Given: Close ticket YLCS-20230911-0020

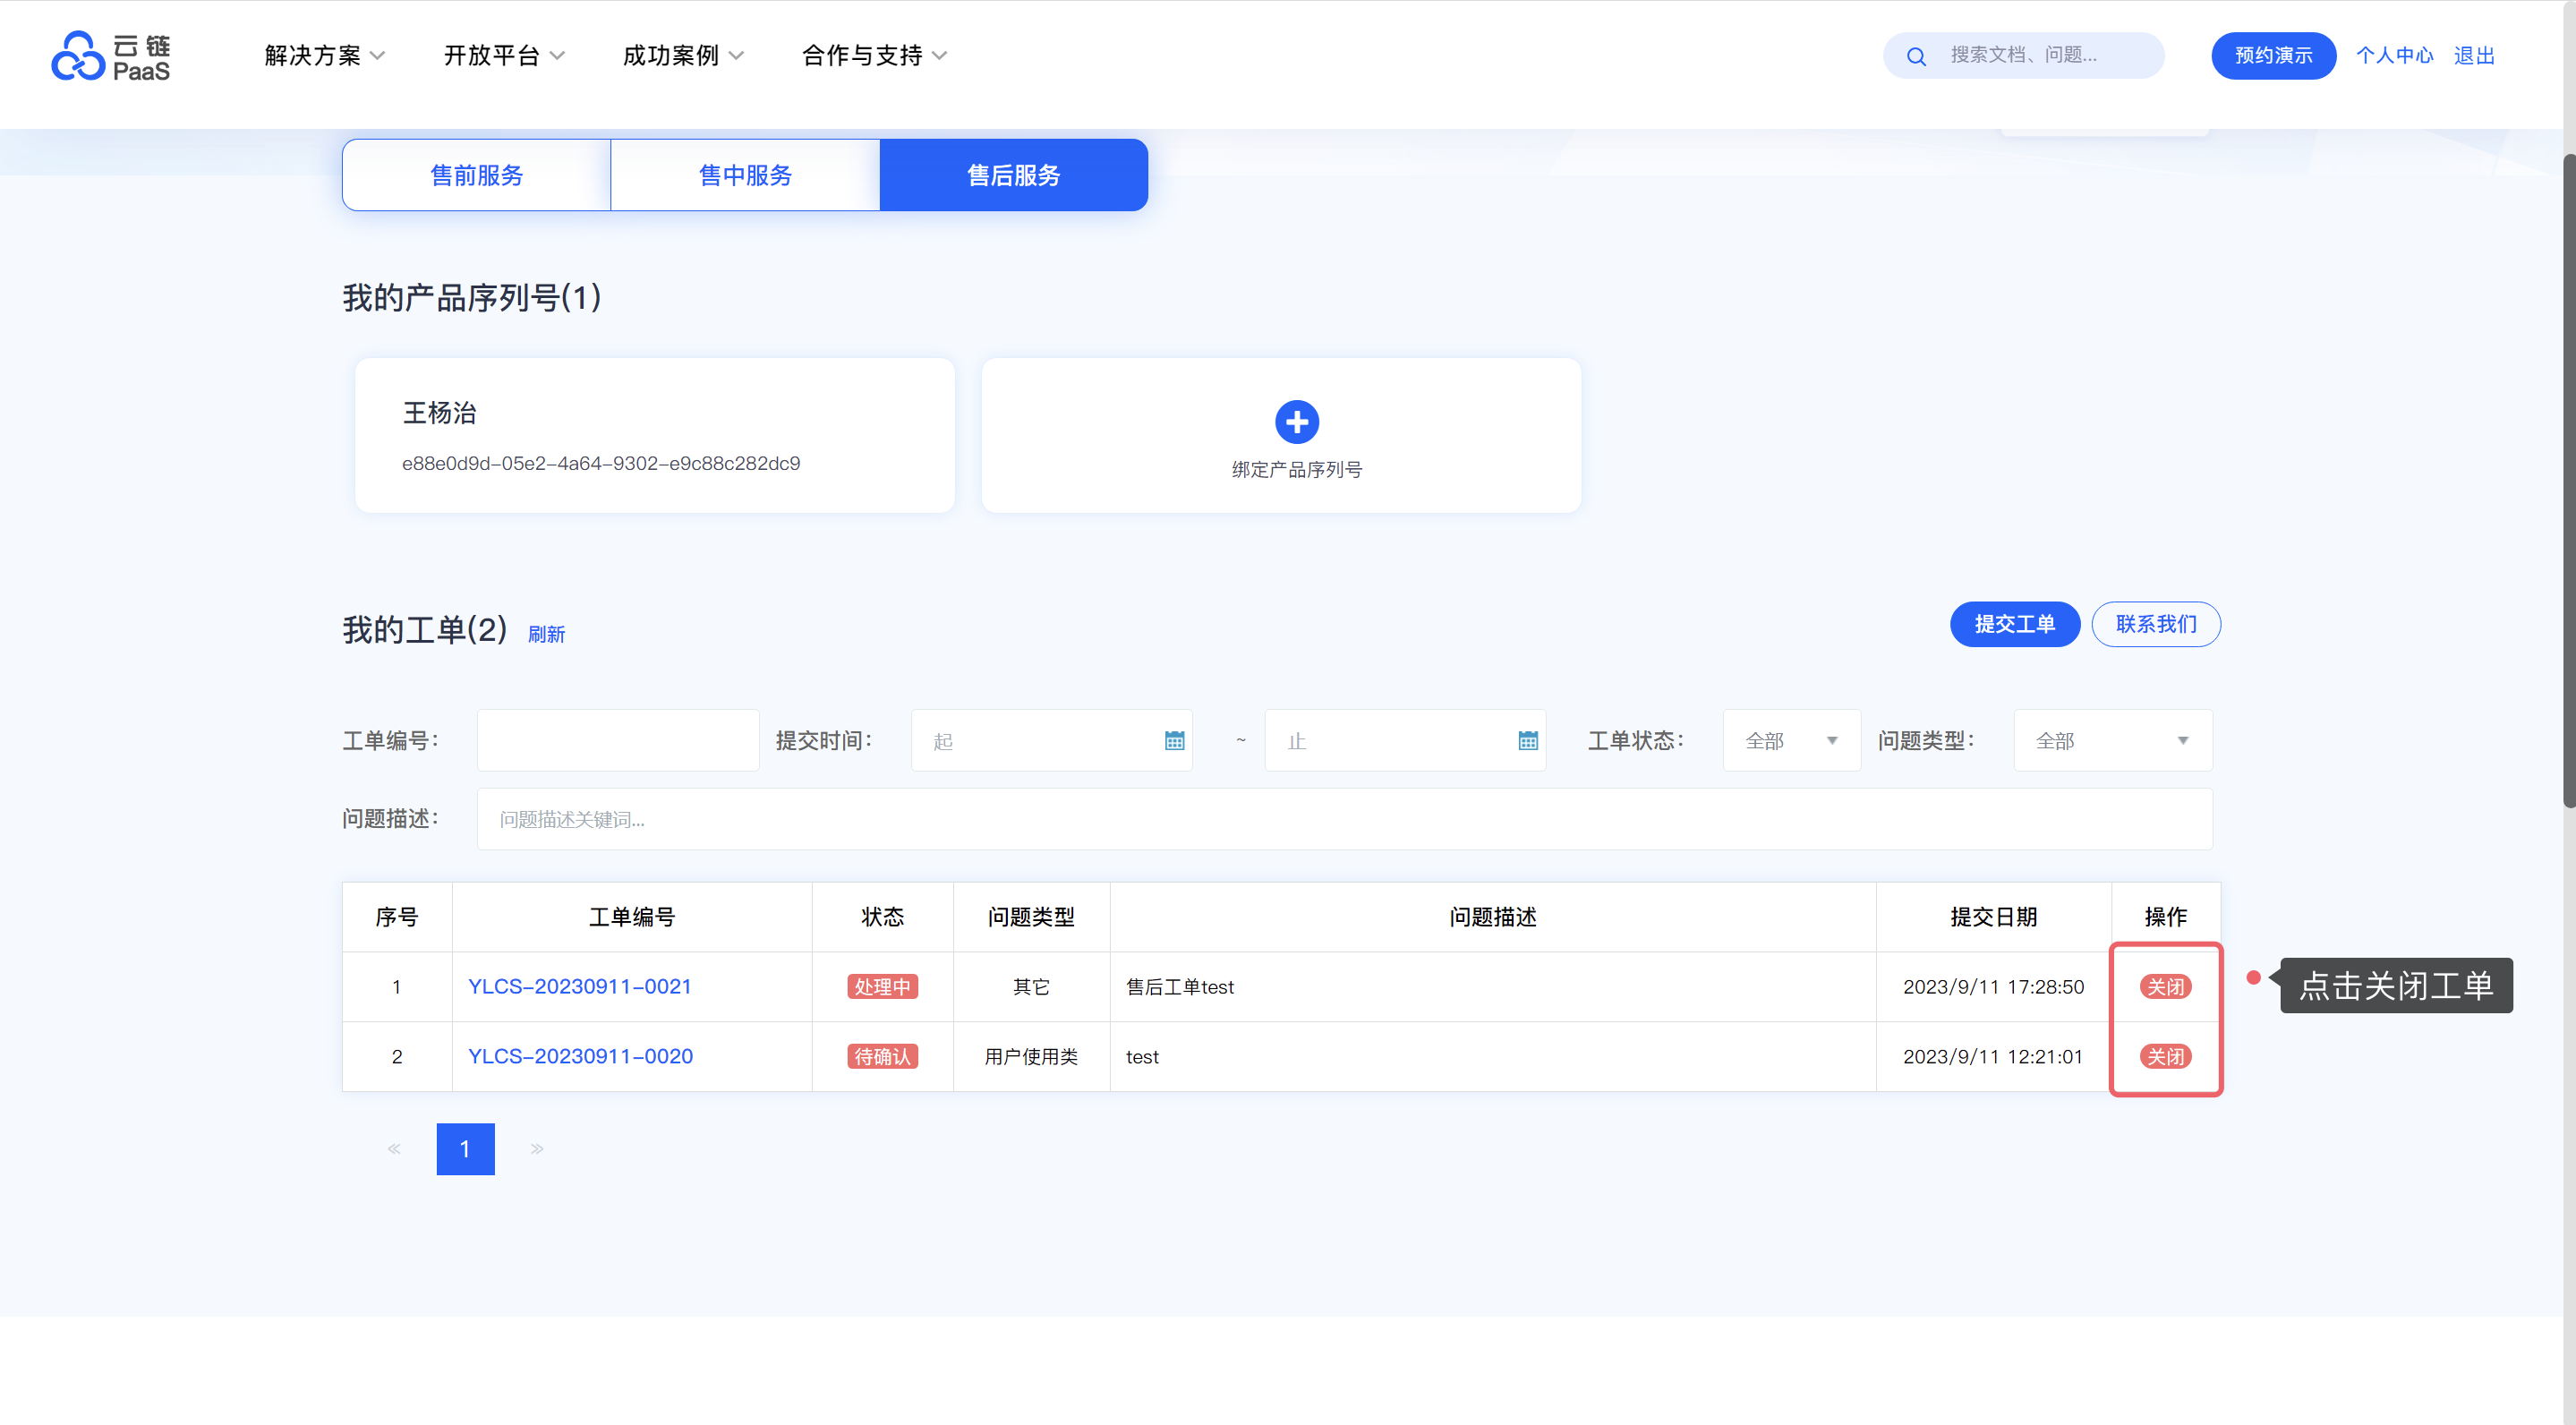Looking at the screenshot, I should [2165, 1056].
